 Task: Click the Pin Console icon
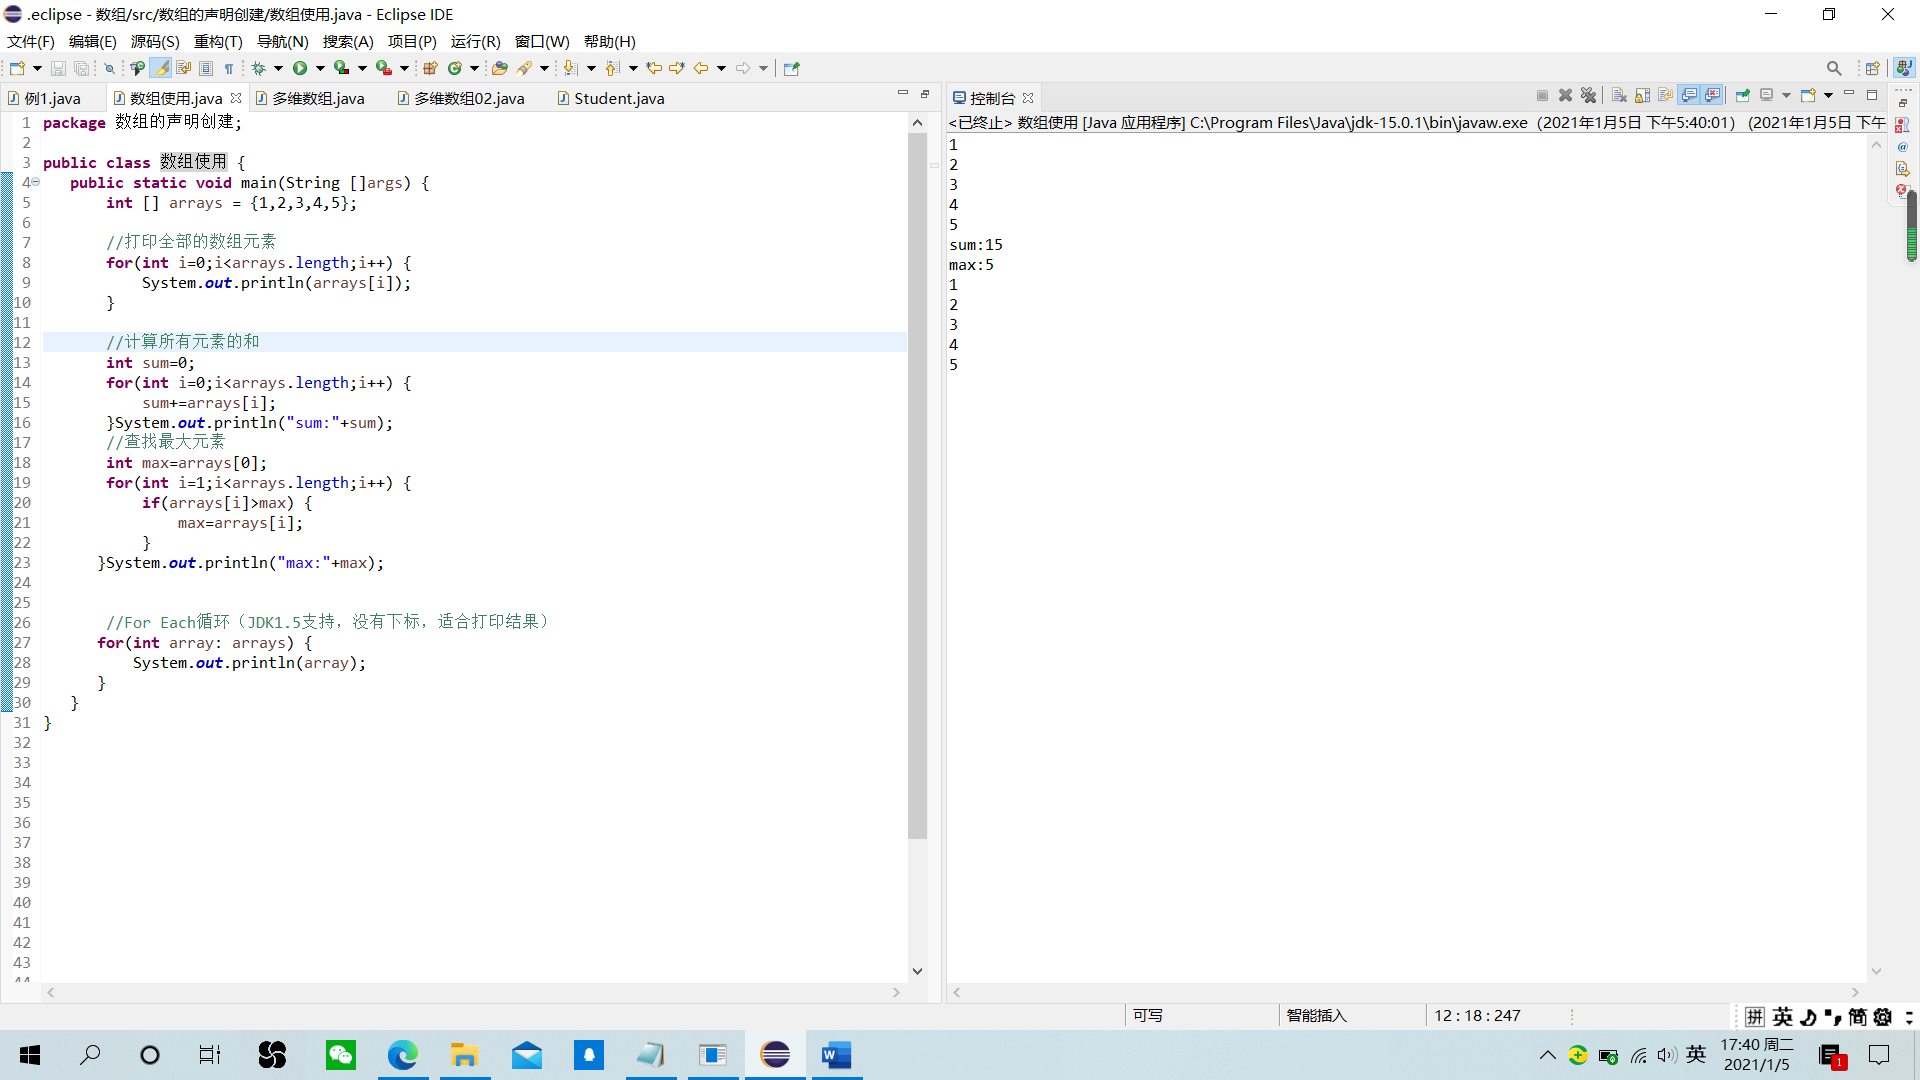1743,95
